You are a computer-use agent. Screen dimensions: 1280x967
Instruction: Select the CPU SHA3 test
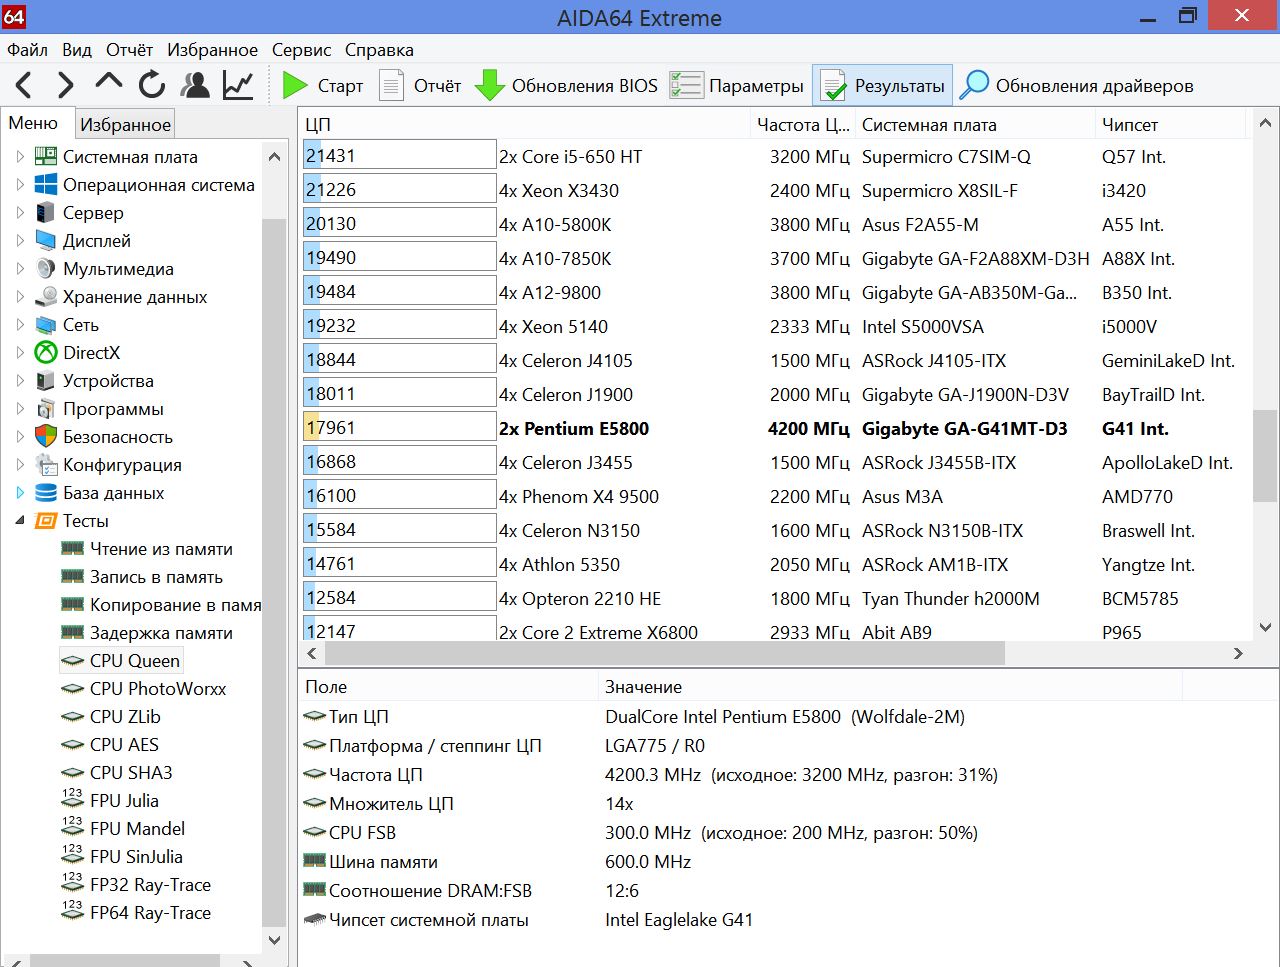tap(117, 773)
